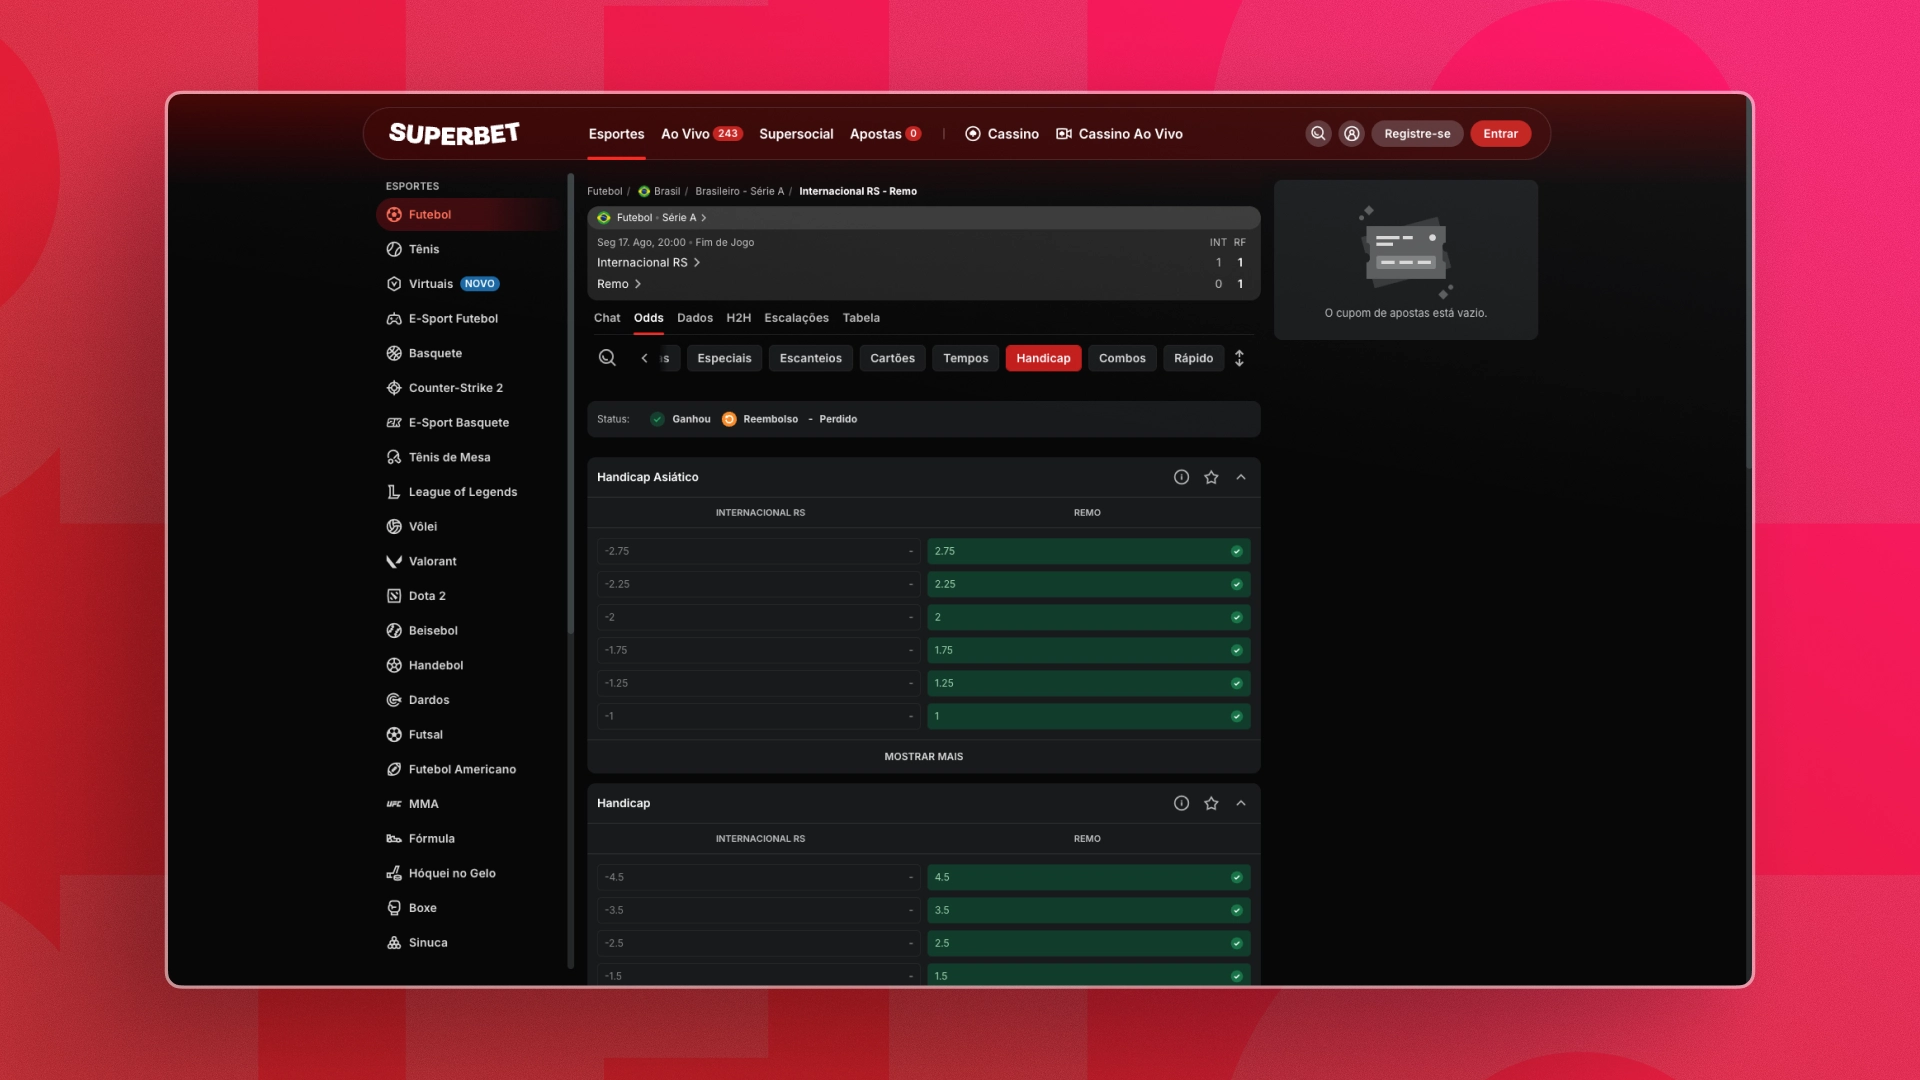Open Remo team details
The width and height of the screenshot is (1920, 1080).
coord(619,285)
